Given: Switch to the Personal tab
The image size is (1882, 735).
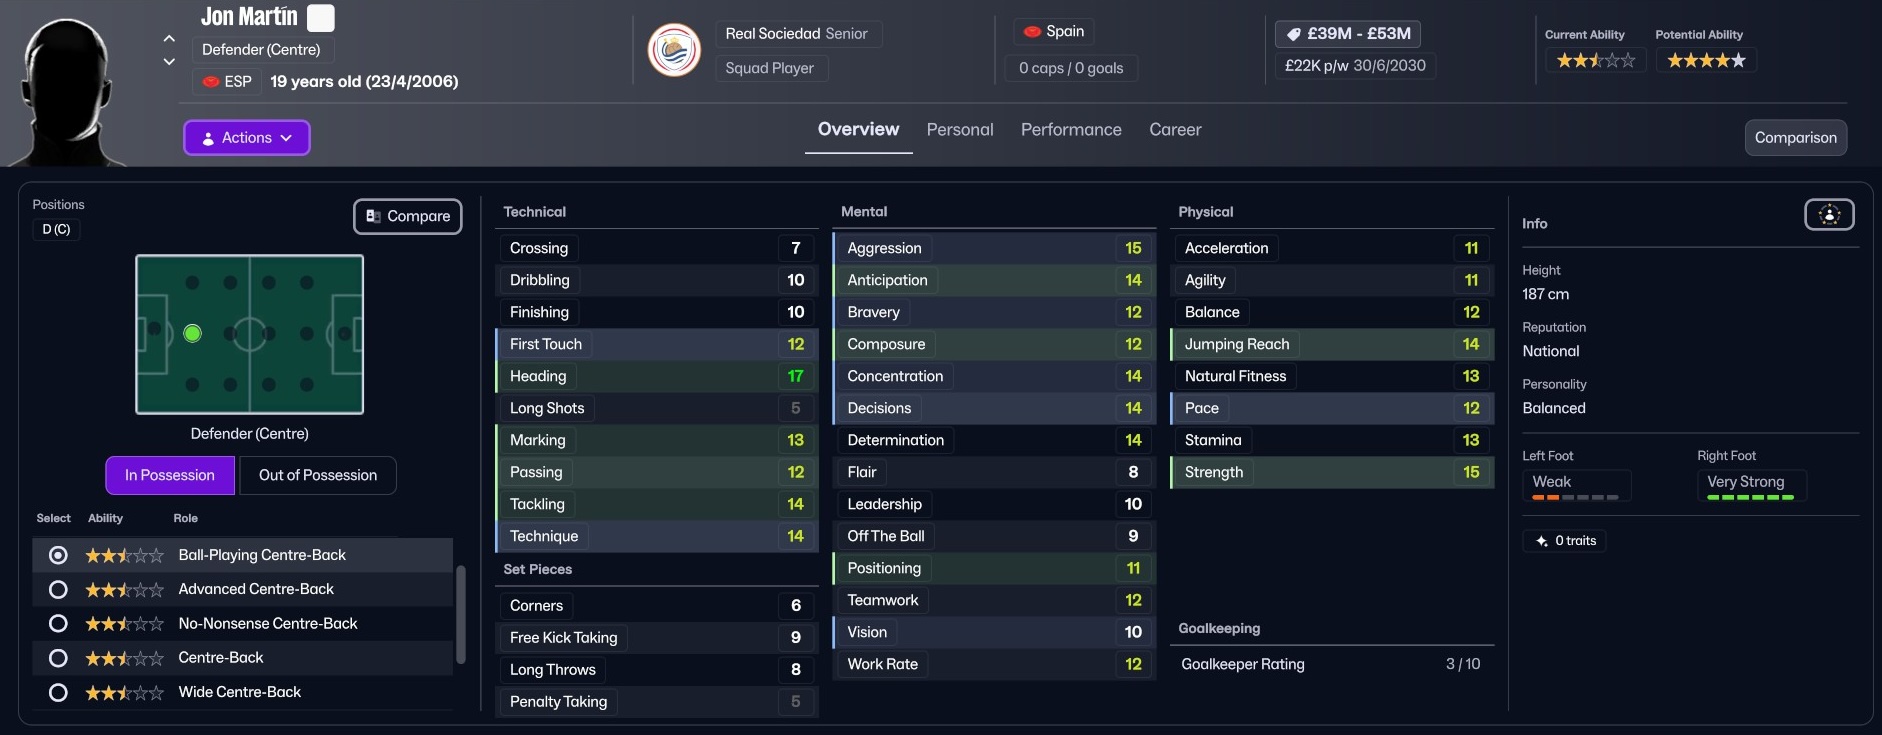Looking at the screenshot, I should [959, 130].
